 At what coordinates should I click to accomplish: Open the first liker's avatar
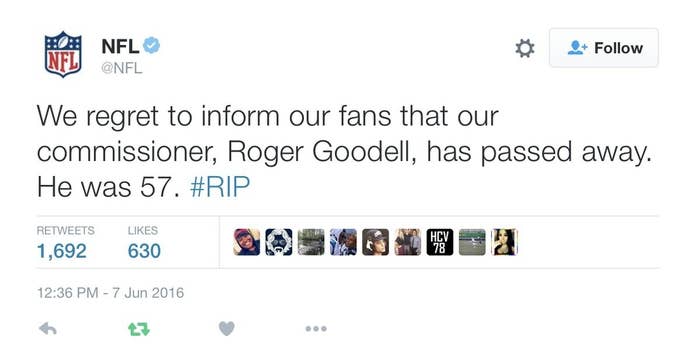point(246,242)
